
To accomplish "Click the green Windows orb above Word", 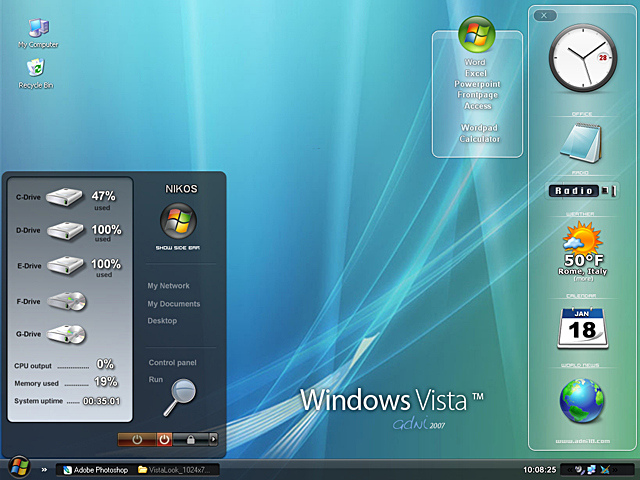I will coord(477,34).
